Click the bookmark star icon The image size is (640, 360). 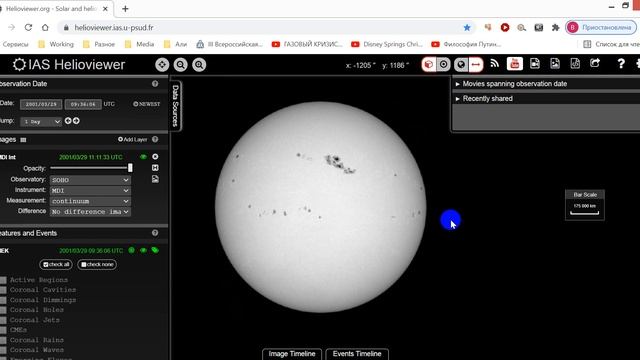467,27
